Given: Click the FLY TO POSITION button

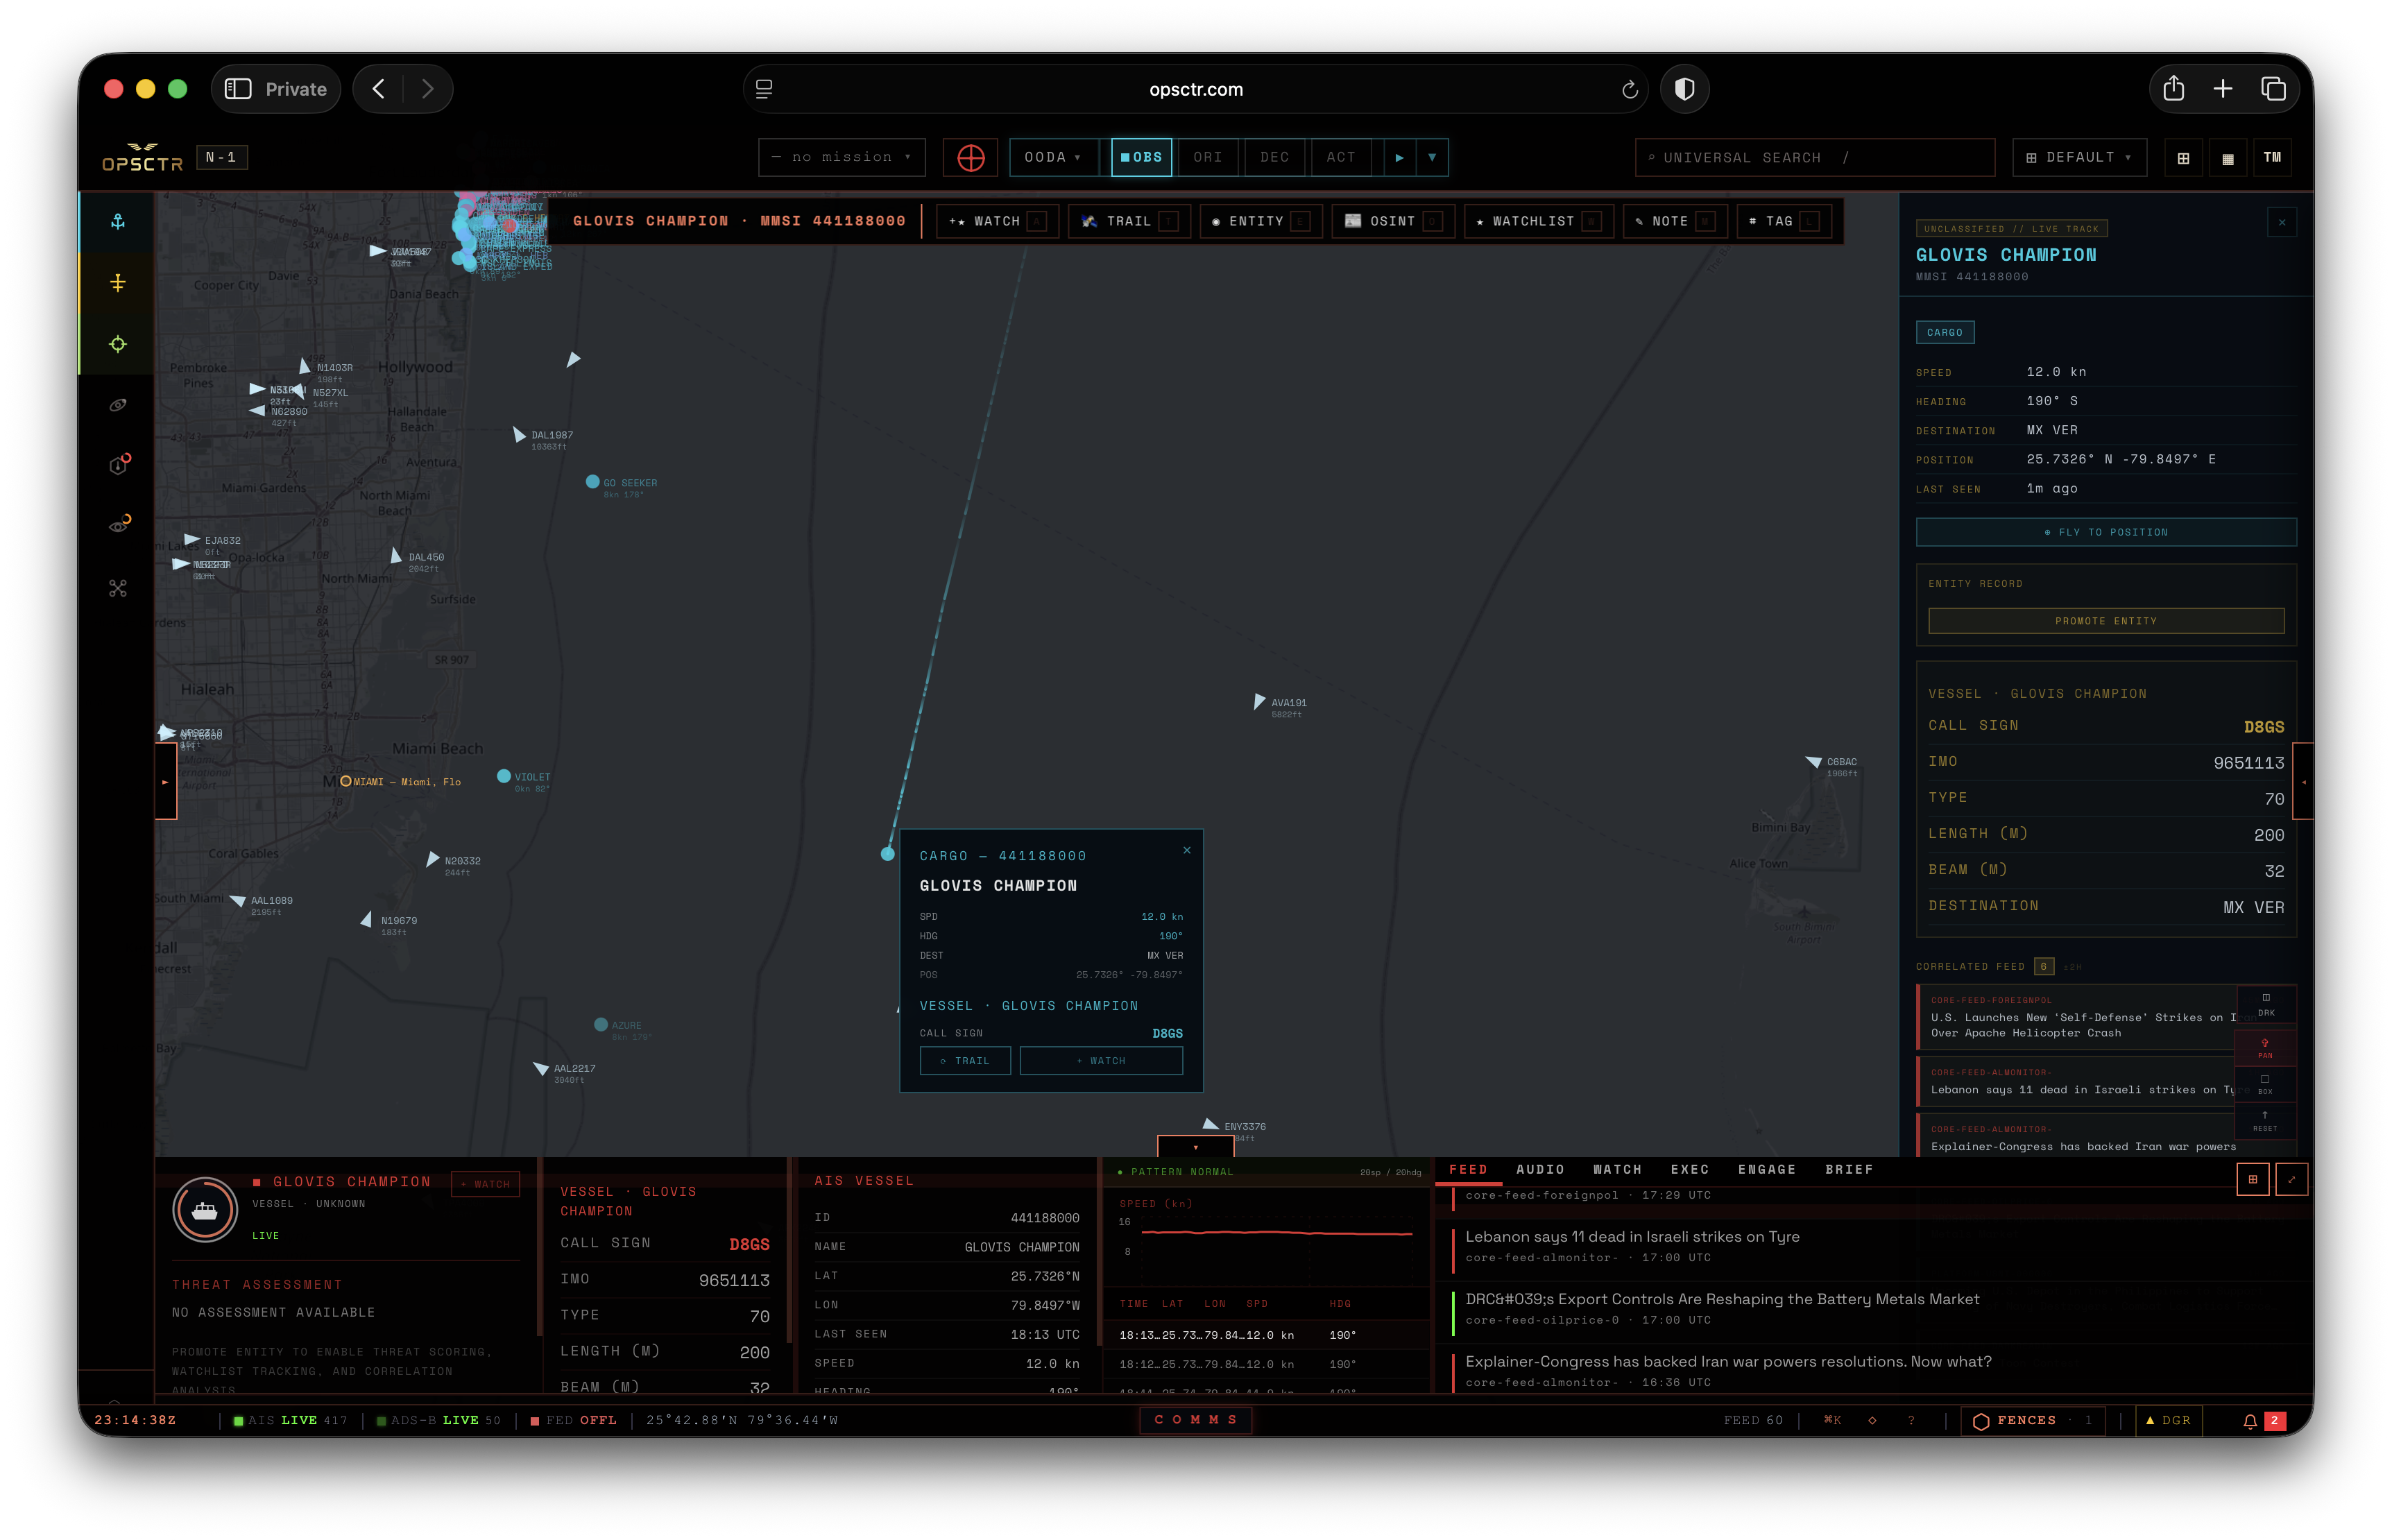Looking at the screenshot, I should [x=2105, y=532].
